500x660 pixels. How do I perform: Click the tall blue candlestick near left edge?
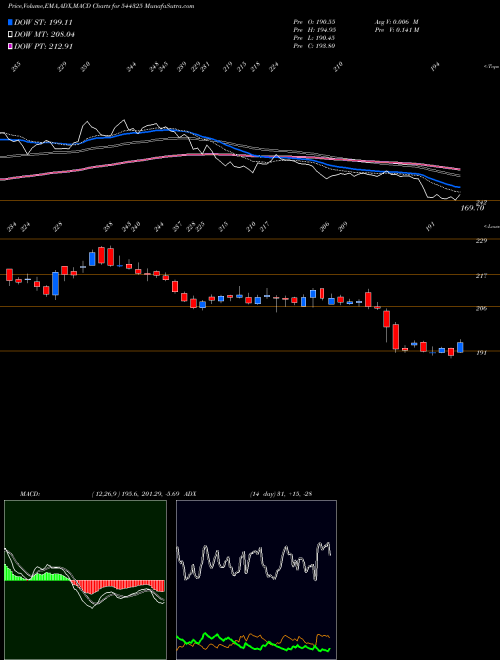(x=56, y=284)
